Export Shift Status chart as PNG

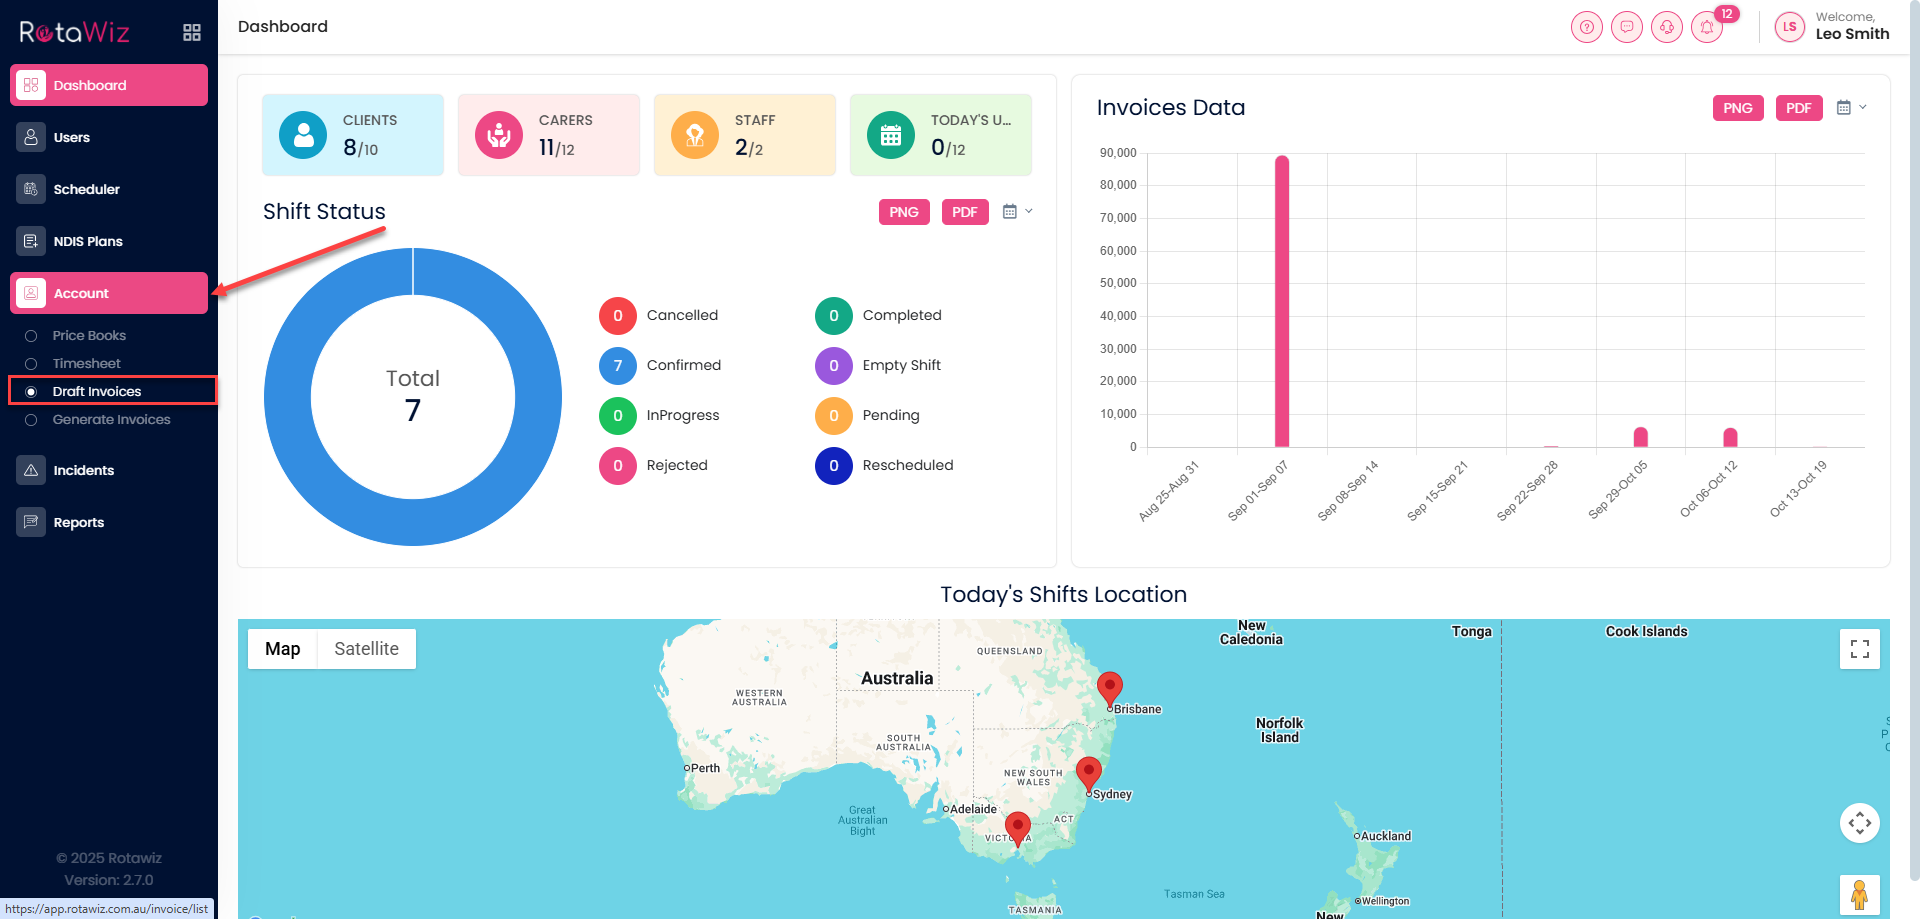903,212
